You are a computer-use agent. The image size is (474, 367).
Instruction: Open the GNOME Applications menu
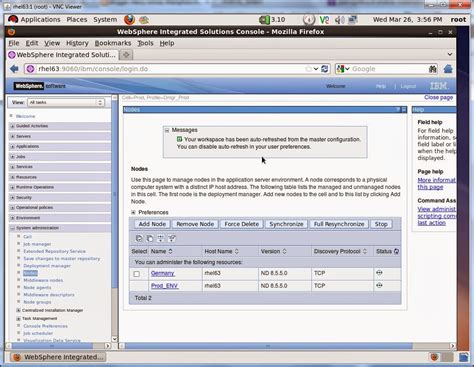[x=40, y=20]
